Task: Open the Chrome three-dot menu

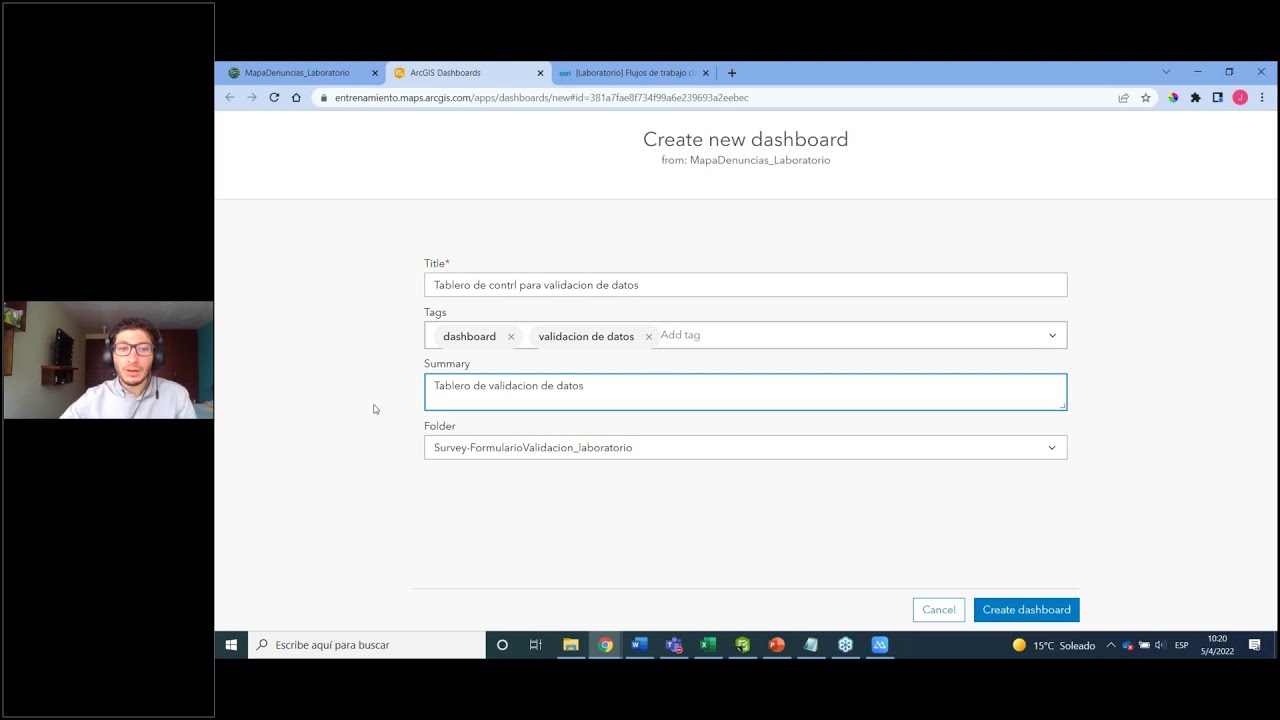Action: (x=1262, y=98)
